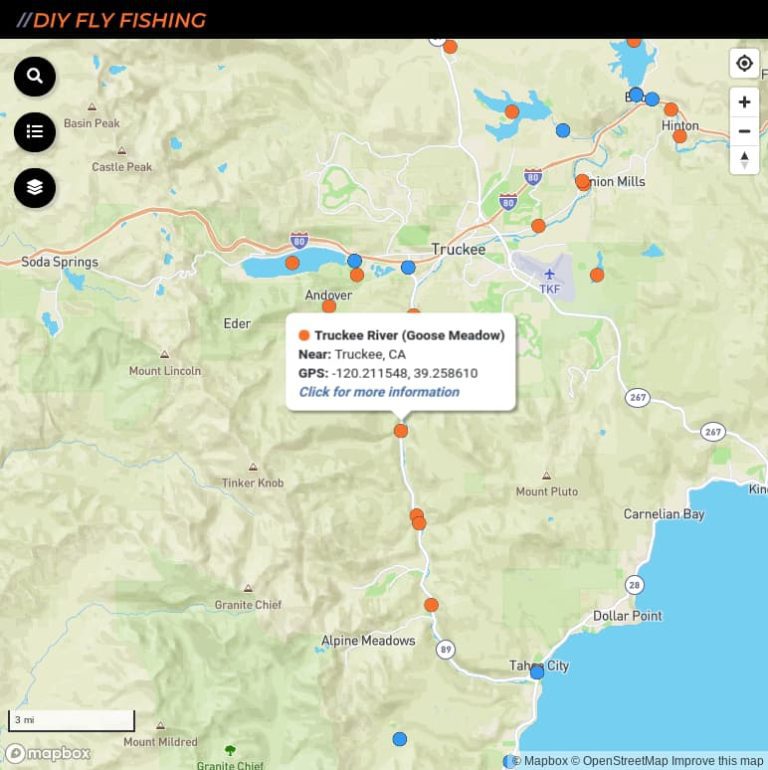Click orange marker on the lake near Andover
Viewport: 768px width, 770px height.
292,263
